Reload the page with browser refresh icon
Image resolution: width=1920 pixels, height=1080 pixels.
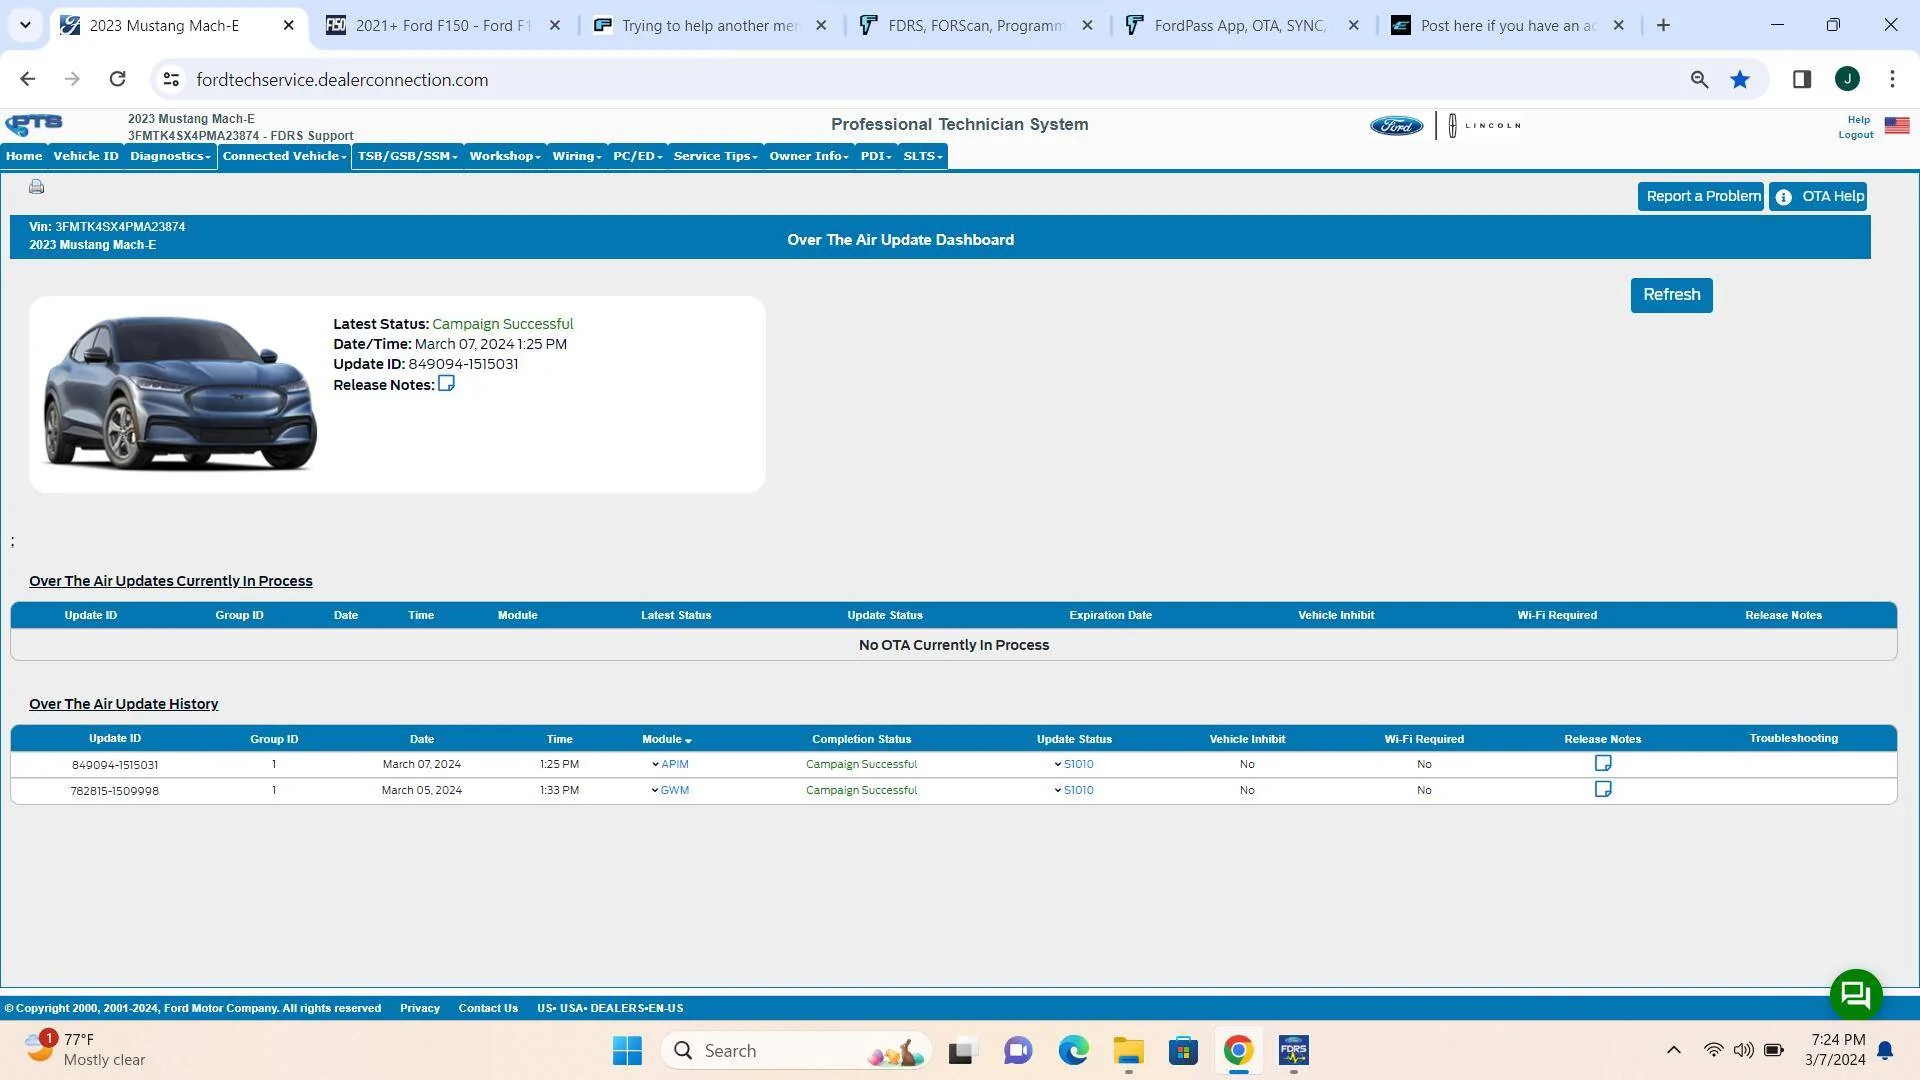pos(117,79)
